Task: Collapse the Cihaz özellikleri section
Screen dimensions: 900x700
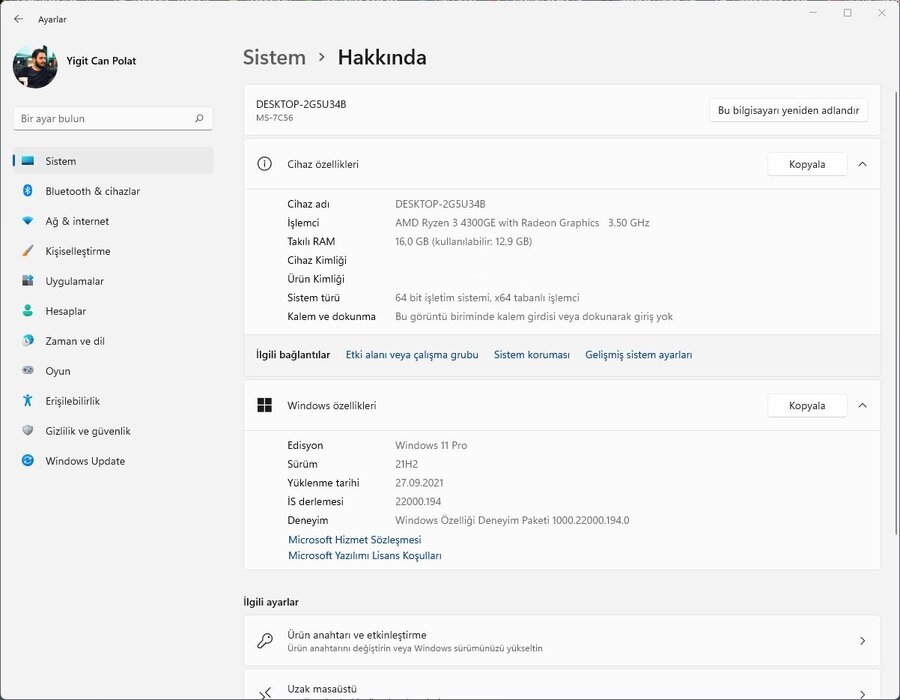Action: tap(862, 164)
